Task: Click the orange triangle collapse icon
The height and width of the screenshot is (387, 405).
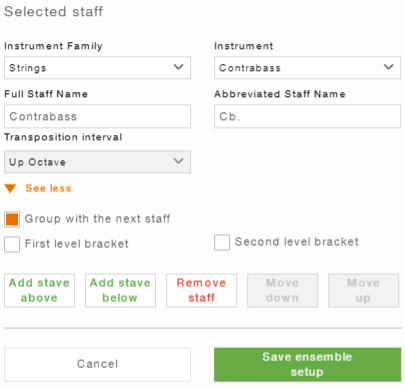Action: pos(10,189)
